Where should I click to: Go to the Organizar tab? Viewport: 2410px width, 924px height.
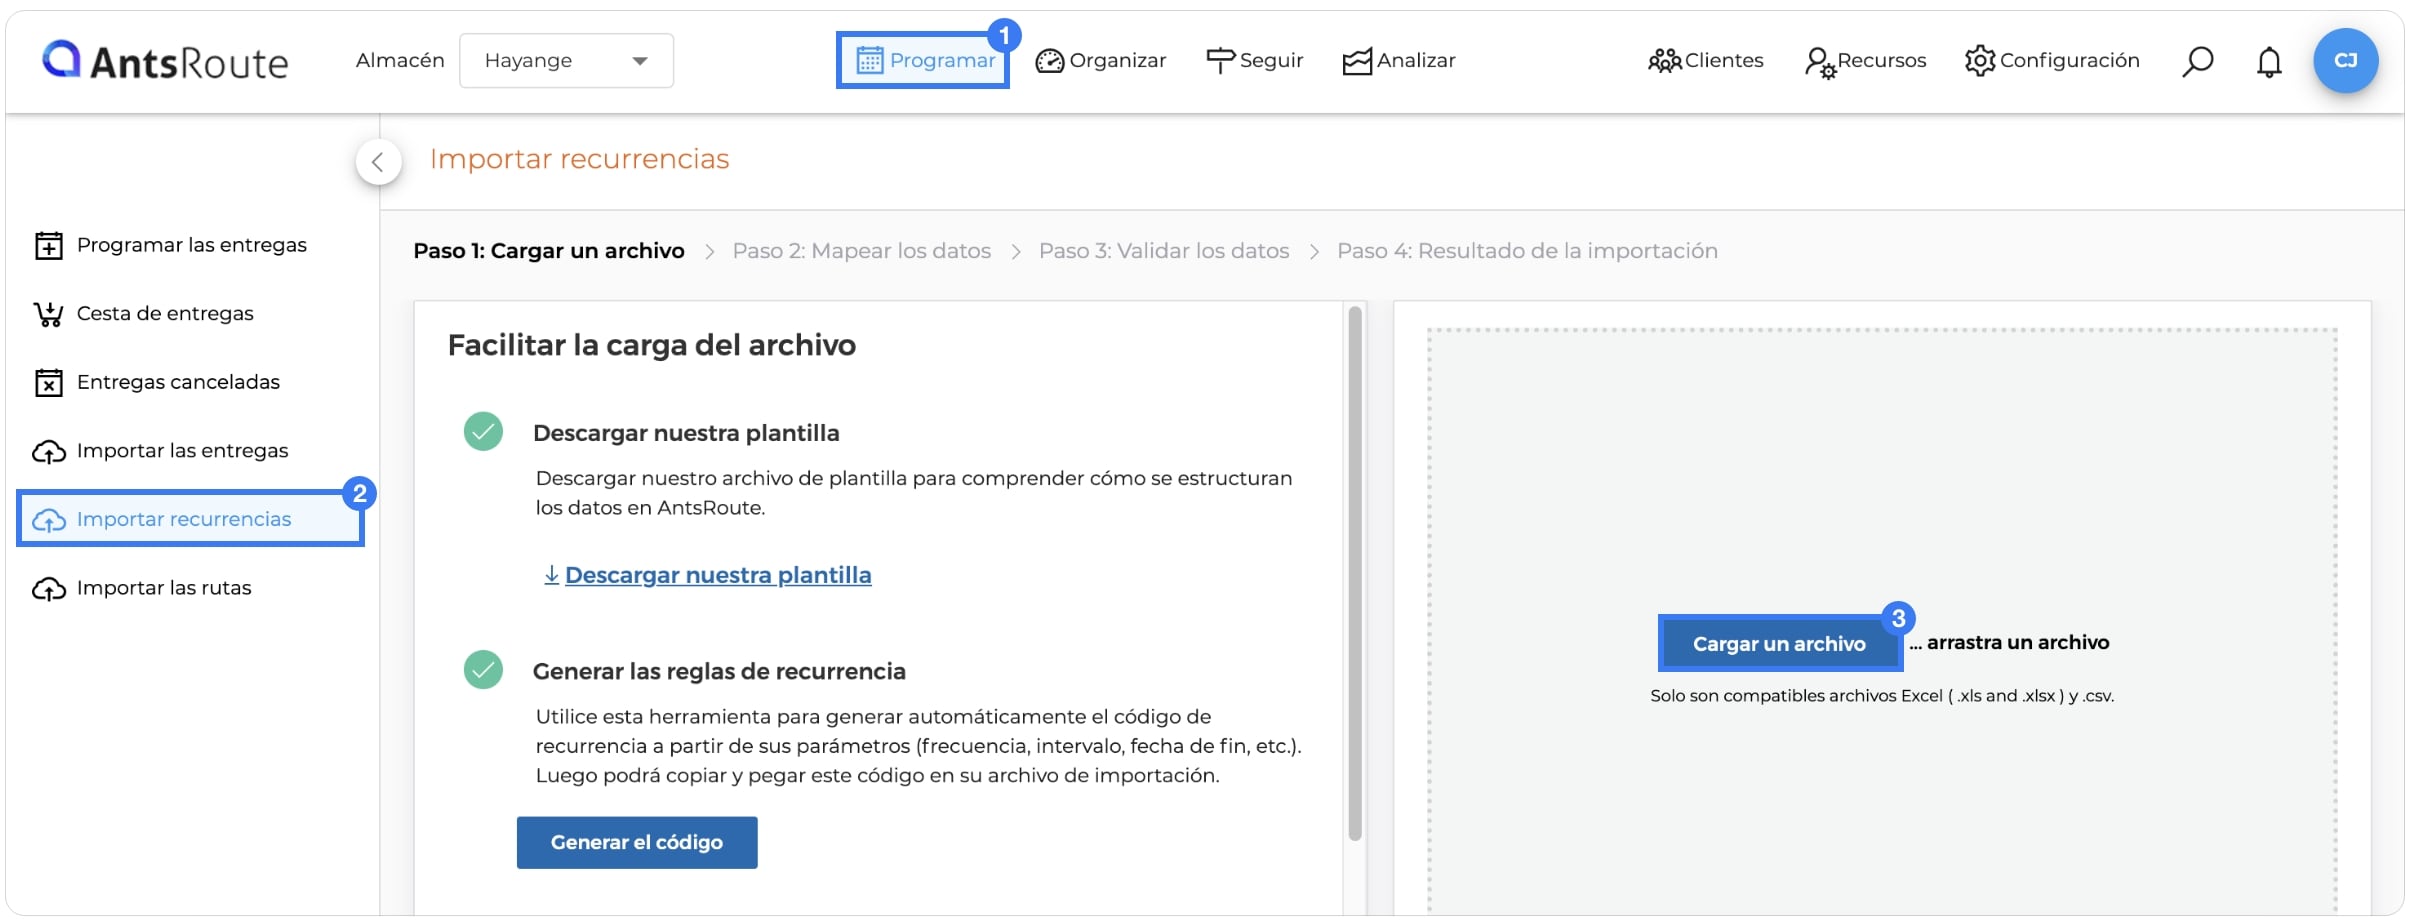pos(1100,61)
